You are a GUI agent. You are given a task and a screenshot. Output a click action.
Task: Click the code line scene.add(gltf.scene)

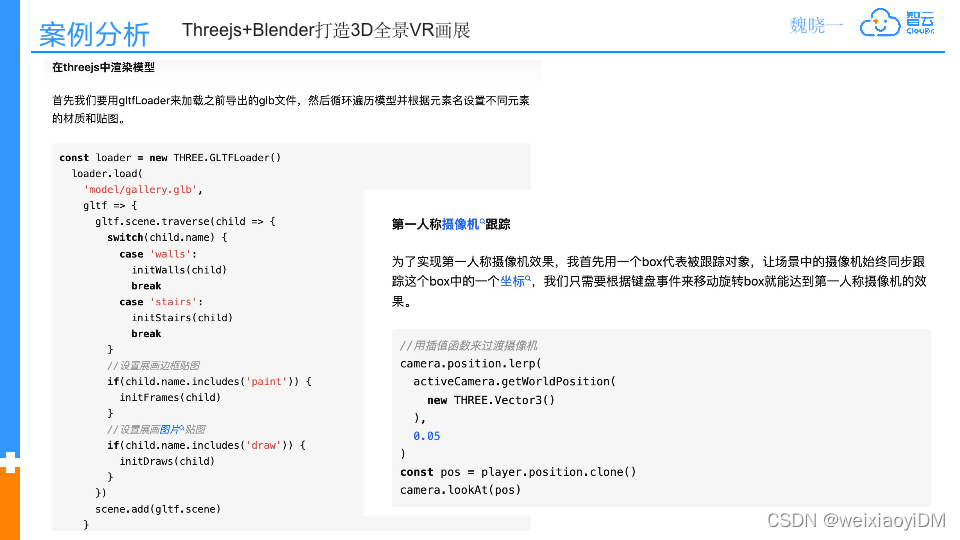pyautogui.click(x=158, y=509)
